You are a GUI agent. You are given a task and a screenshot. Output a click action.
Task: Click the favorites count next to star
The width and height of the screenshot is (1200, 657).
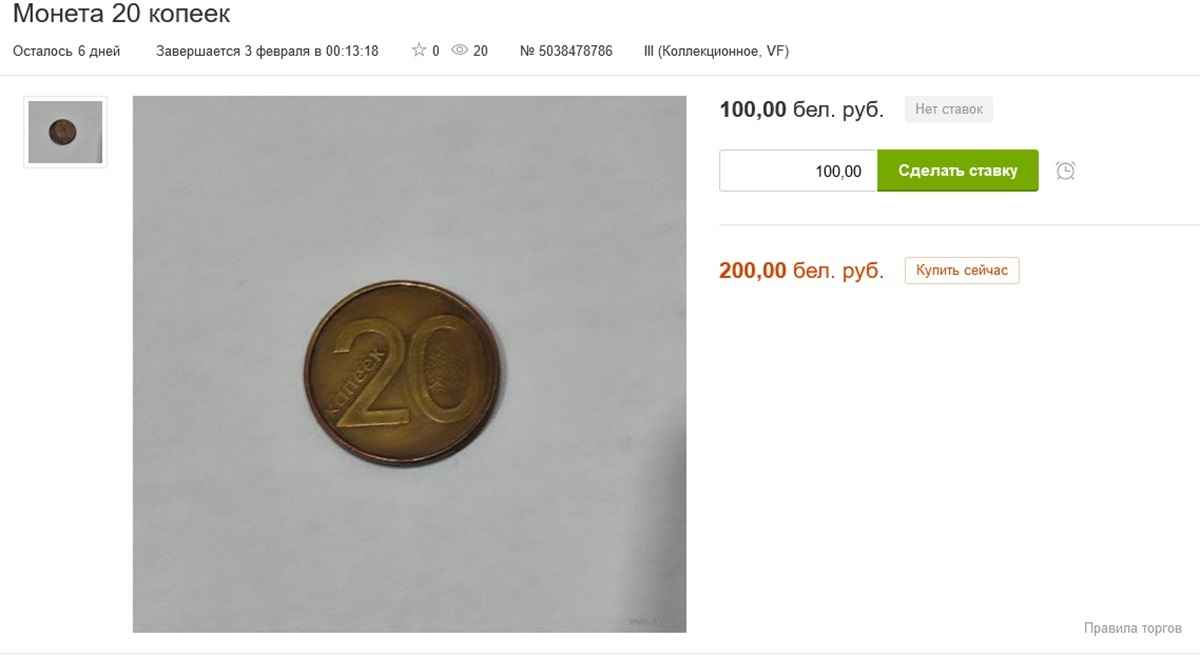coord(436,51)
